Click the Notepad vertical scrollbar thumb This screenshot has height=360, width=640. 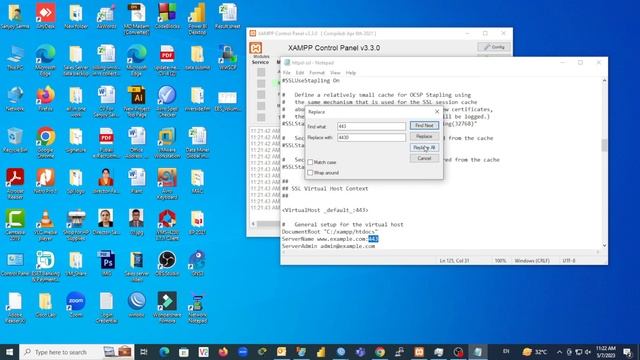[604, 145]
